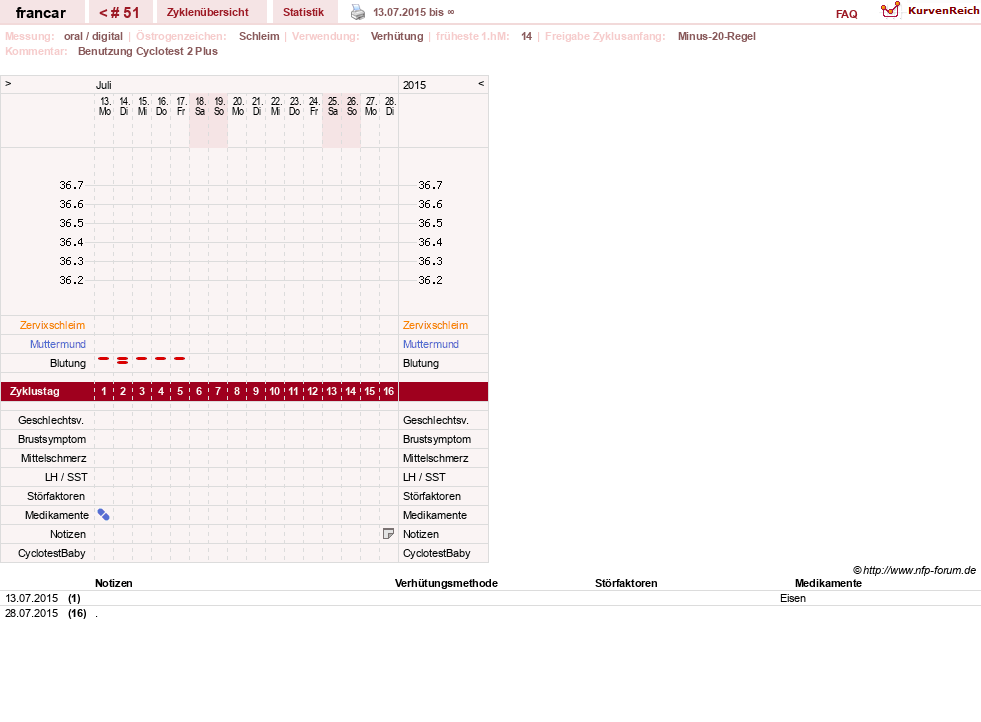981x722 pixels.
Task: Click the comment 'Benutzung Cyclotest 2 Plus'
Action: [x=148, y=51]
